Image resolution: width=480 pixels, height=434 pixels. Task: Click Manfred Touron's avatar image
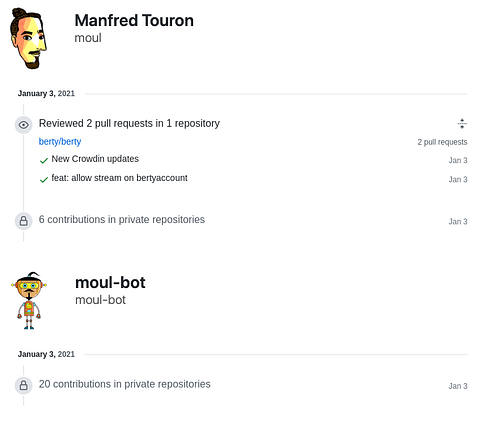tap(29, 38)
